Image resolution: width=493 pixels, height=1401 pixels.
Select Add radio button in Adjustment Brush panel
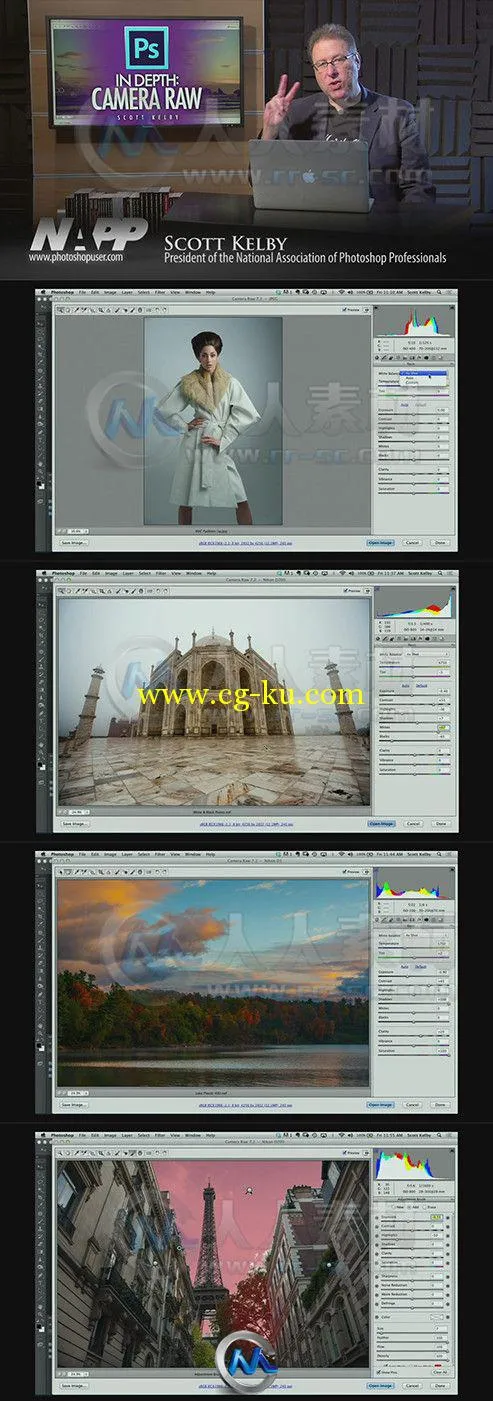[409, 1207]
